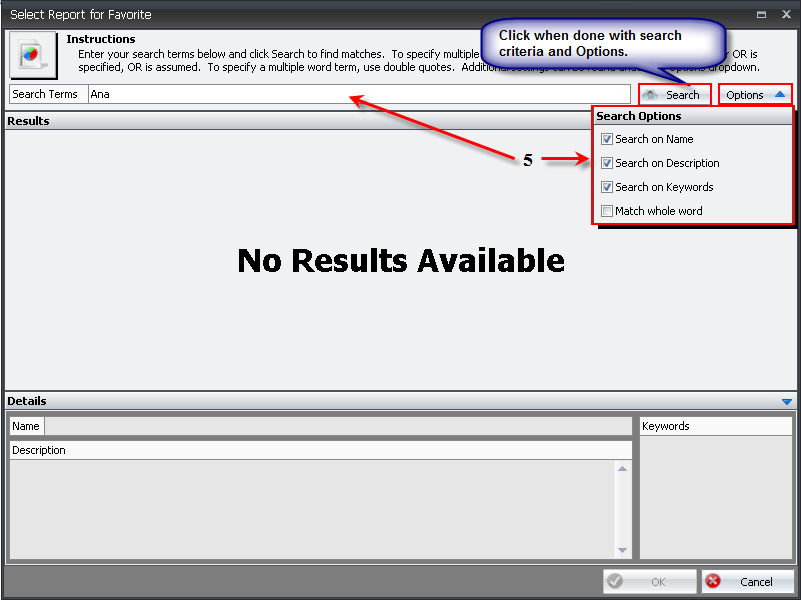Click into the Search Terms input field
801x600 pixels.
358,94
